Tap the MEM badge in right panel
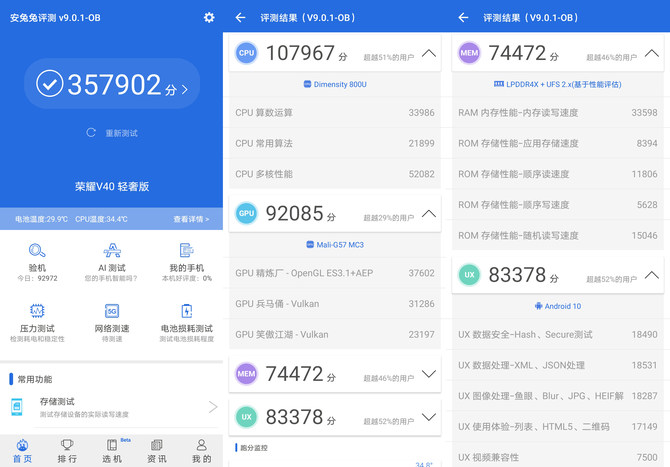 click(x=469, y=53)
